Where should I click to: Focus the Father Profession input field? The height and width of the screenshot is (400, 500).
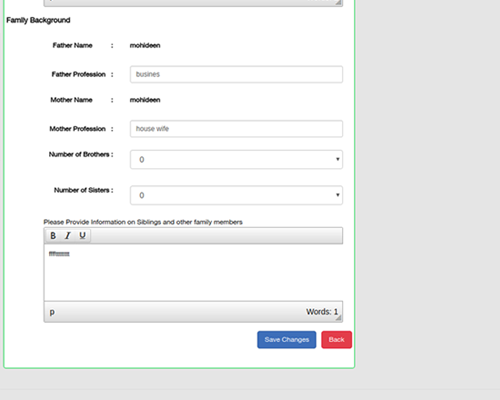236,74
